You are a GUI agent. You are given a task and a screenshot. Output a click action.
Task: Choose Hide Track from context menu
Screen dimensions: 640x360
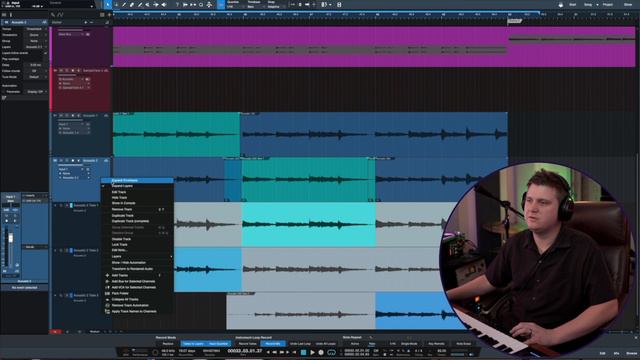click(137, 198)
